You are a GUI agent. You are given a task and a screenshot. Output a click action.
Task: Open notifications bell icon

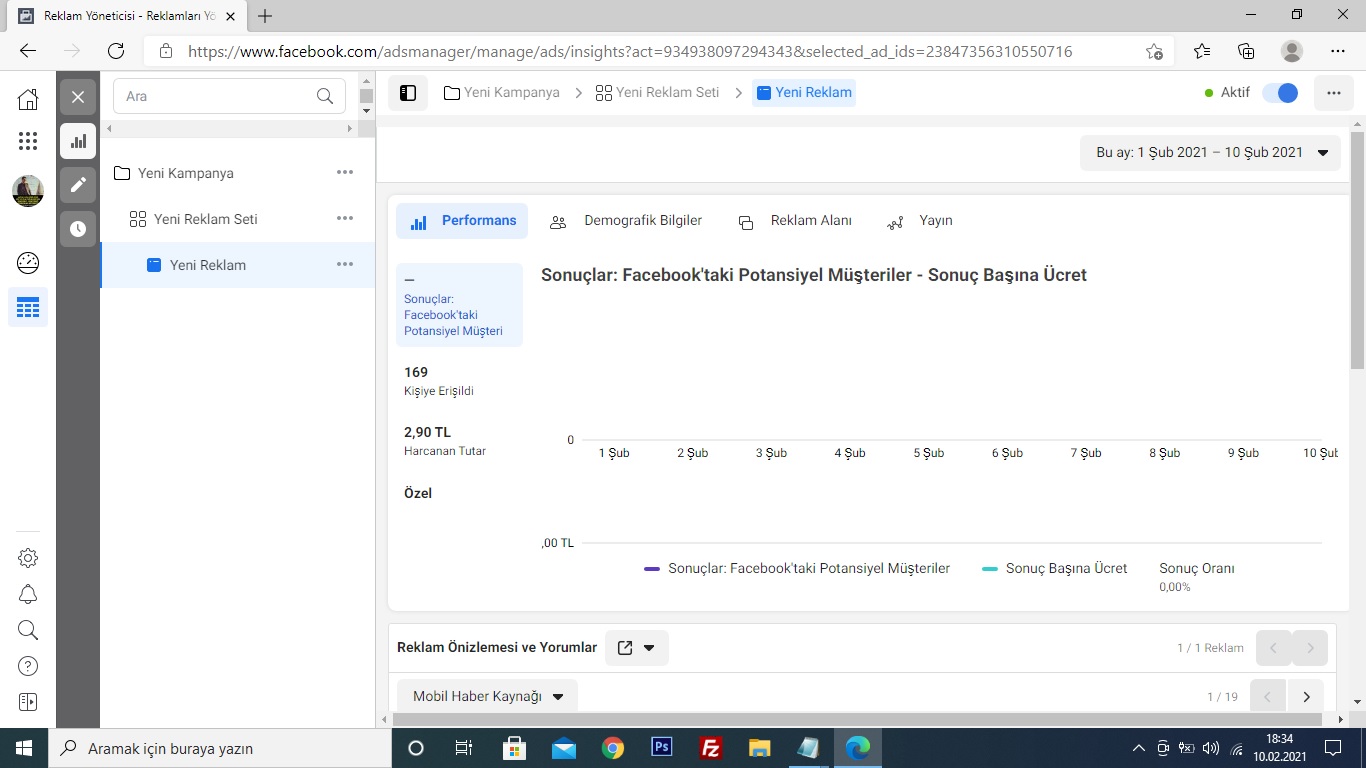click(28, 594)
